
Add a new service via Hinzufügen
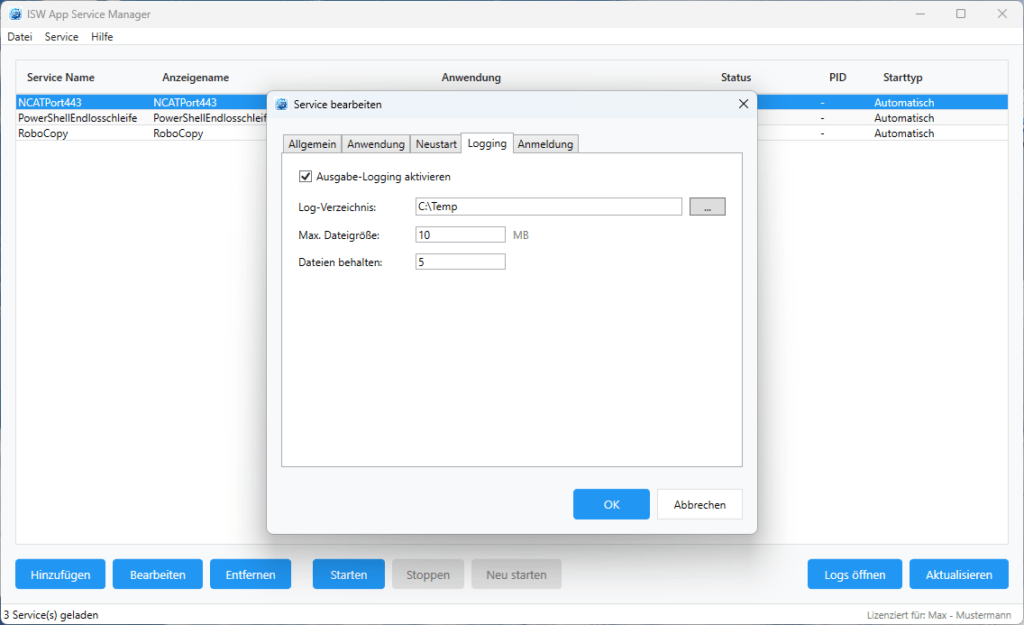point(59,574)
